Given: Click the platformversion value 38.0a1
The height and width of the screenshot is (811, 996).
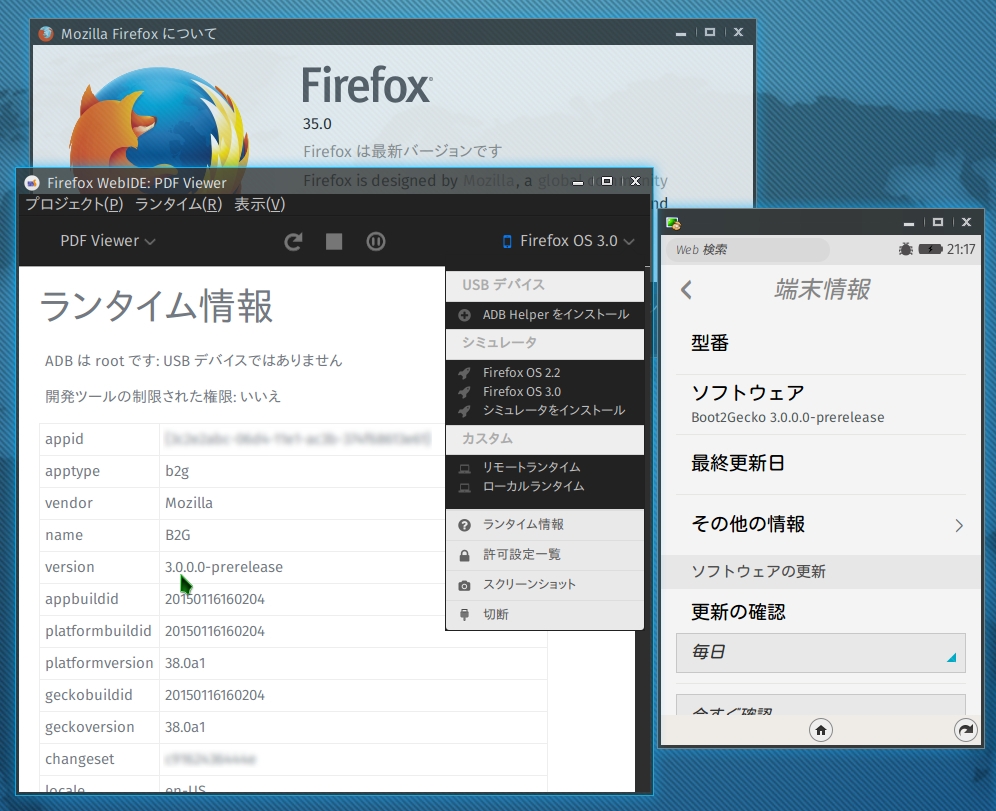Looking at the screenshot, I should coord(185,664).
